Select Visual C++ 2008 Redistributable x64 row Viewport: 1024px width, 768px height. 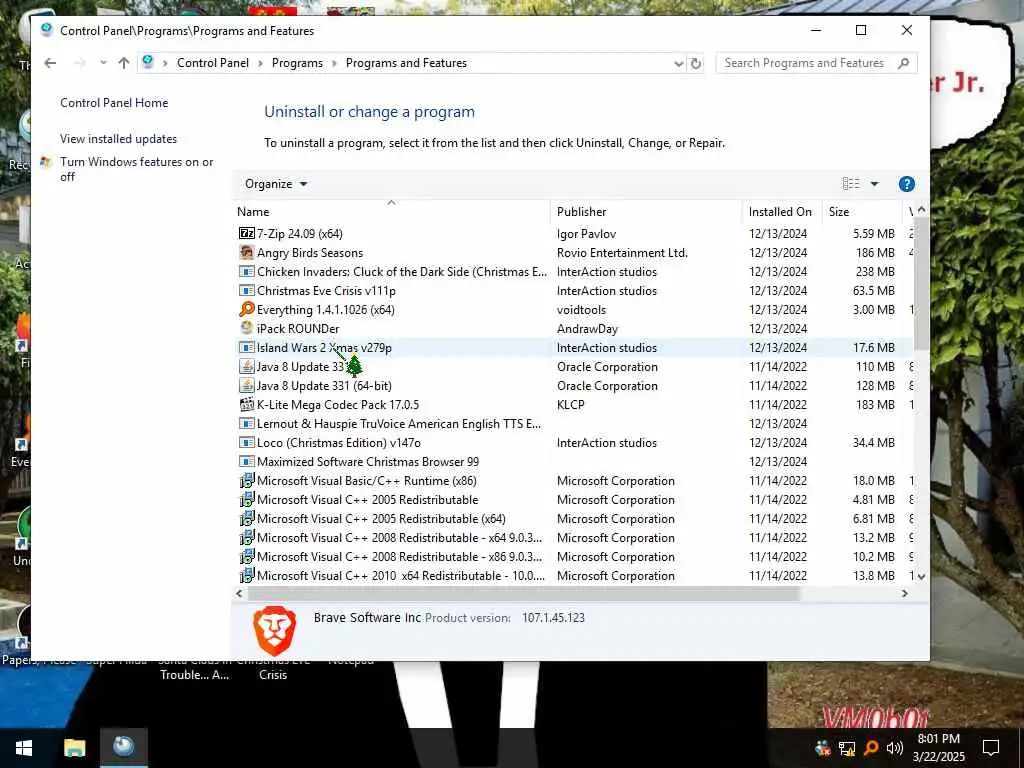pos(573,537)
